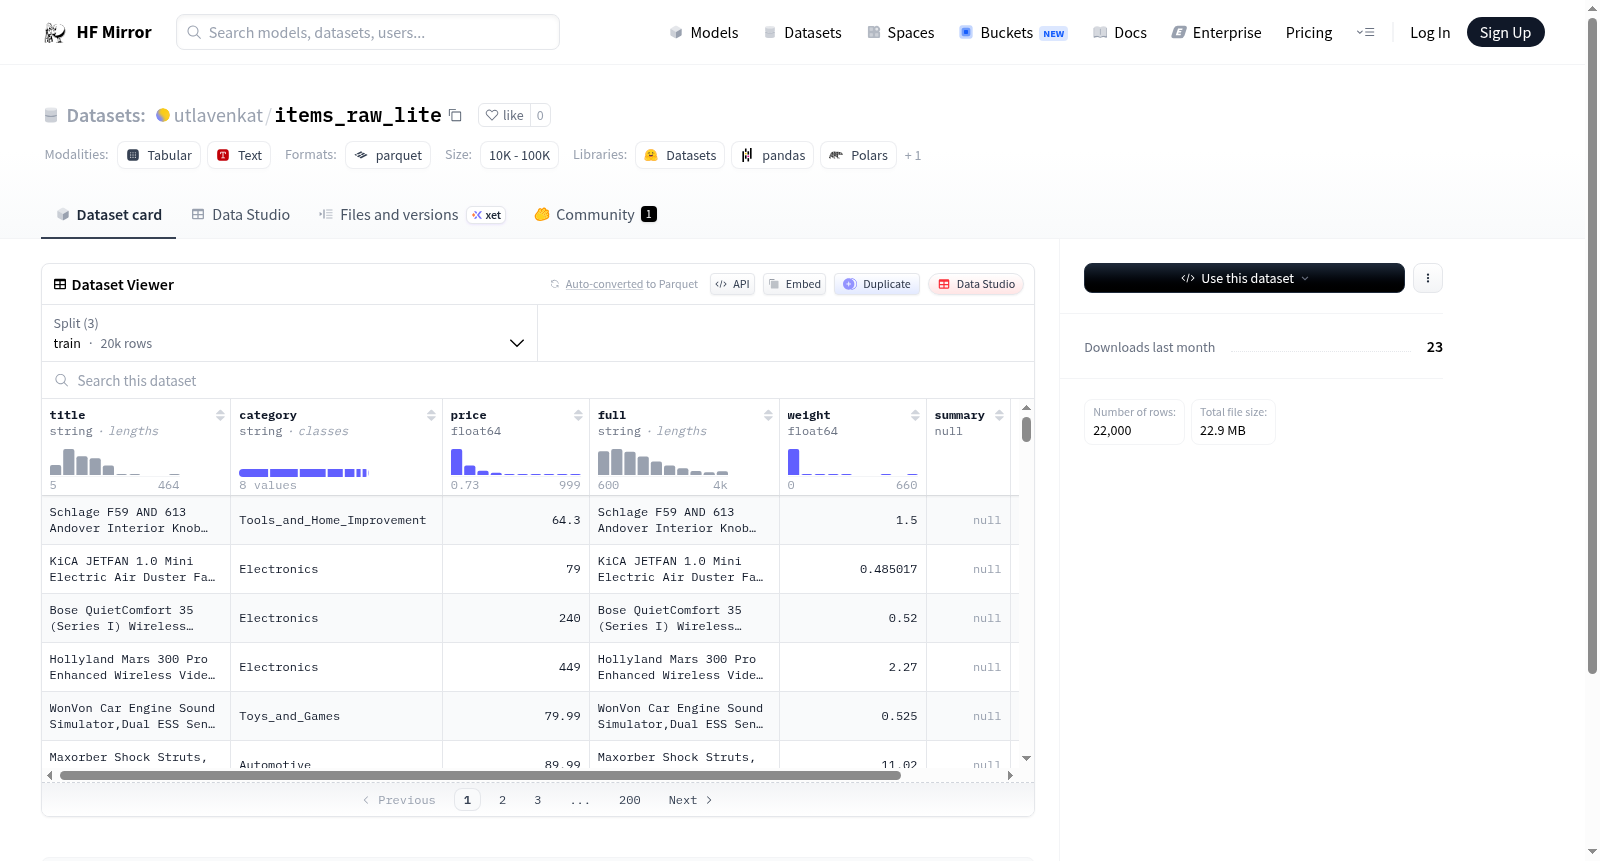1600x861 pixels.
Task: Open the API button
Action: coord(733,284)
